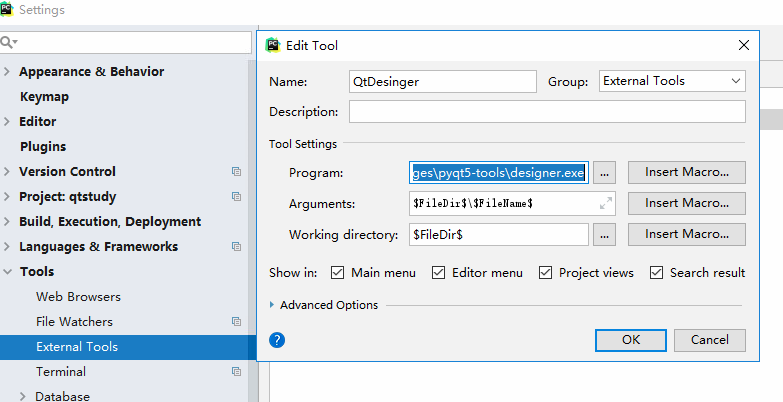Click the OK button
Viewport: 783px width, 402px height.
click(630, 340)
